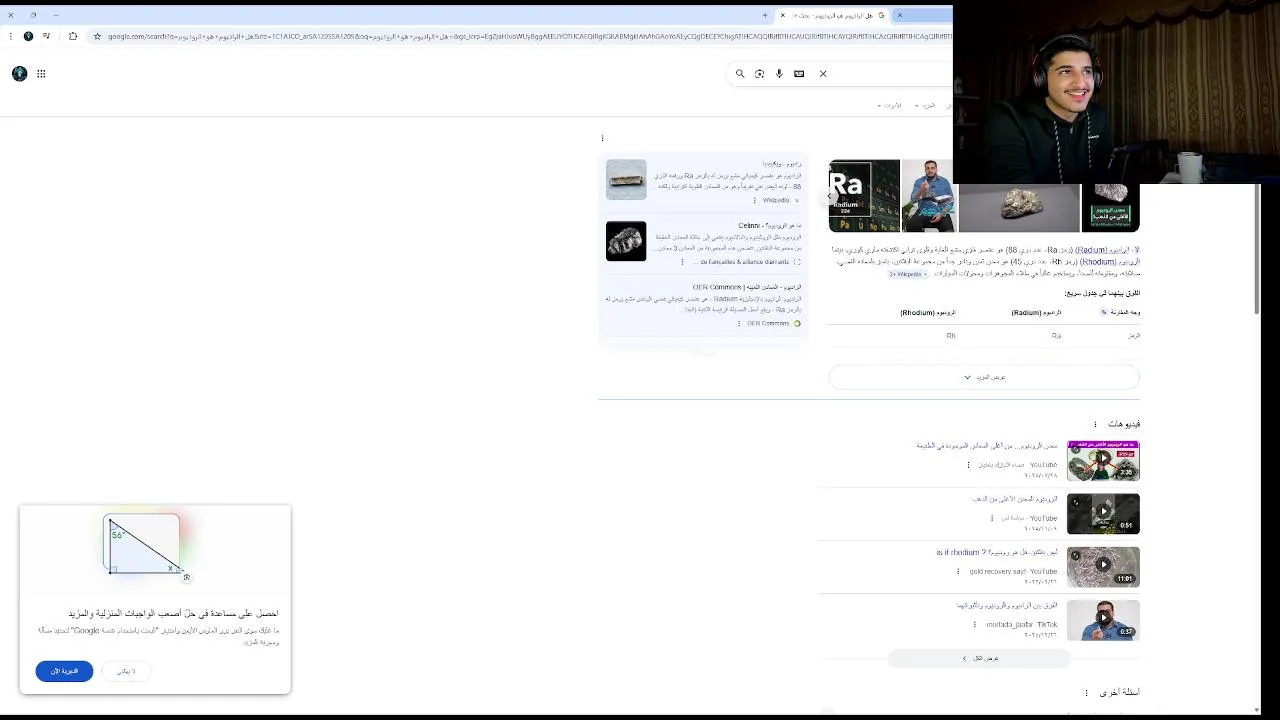The image size is (1280, 720).
Task: Open the tools dropdown under search bar
Action: (889, 105)
